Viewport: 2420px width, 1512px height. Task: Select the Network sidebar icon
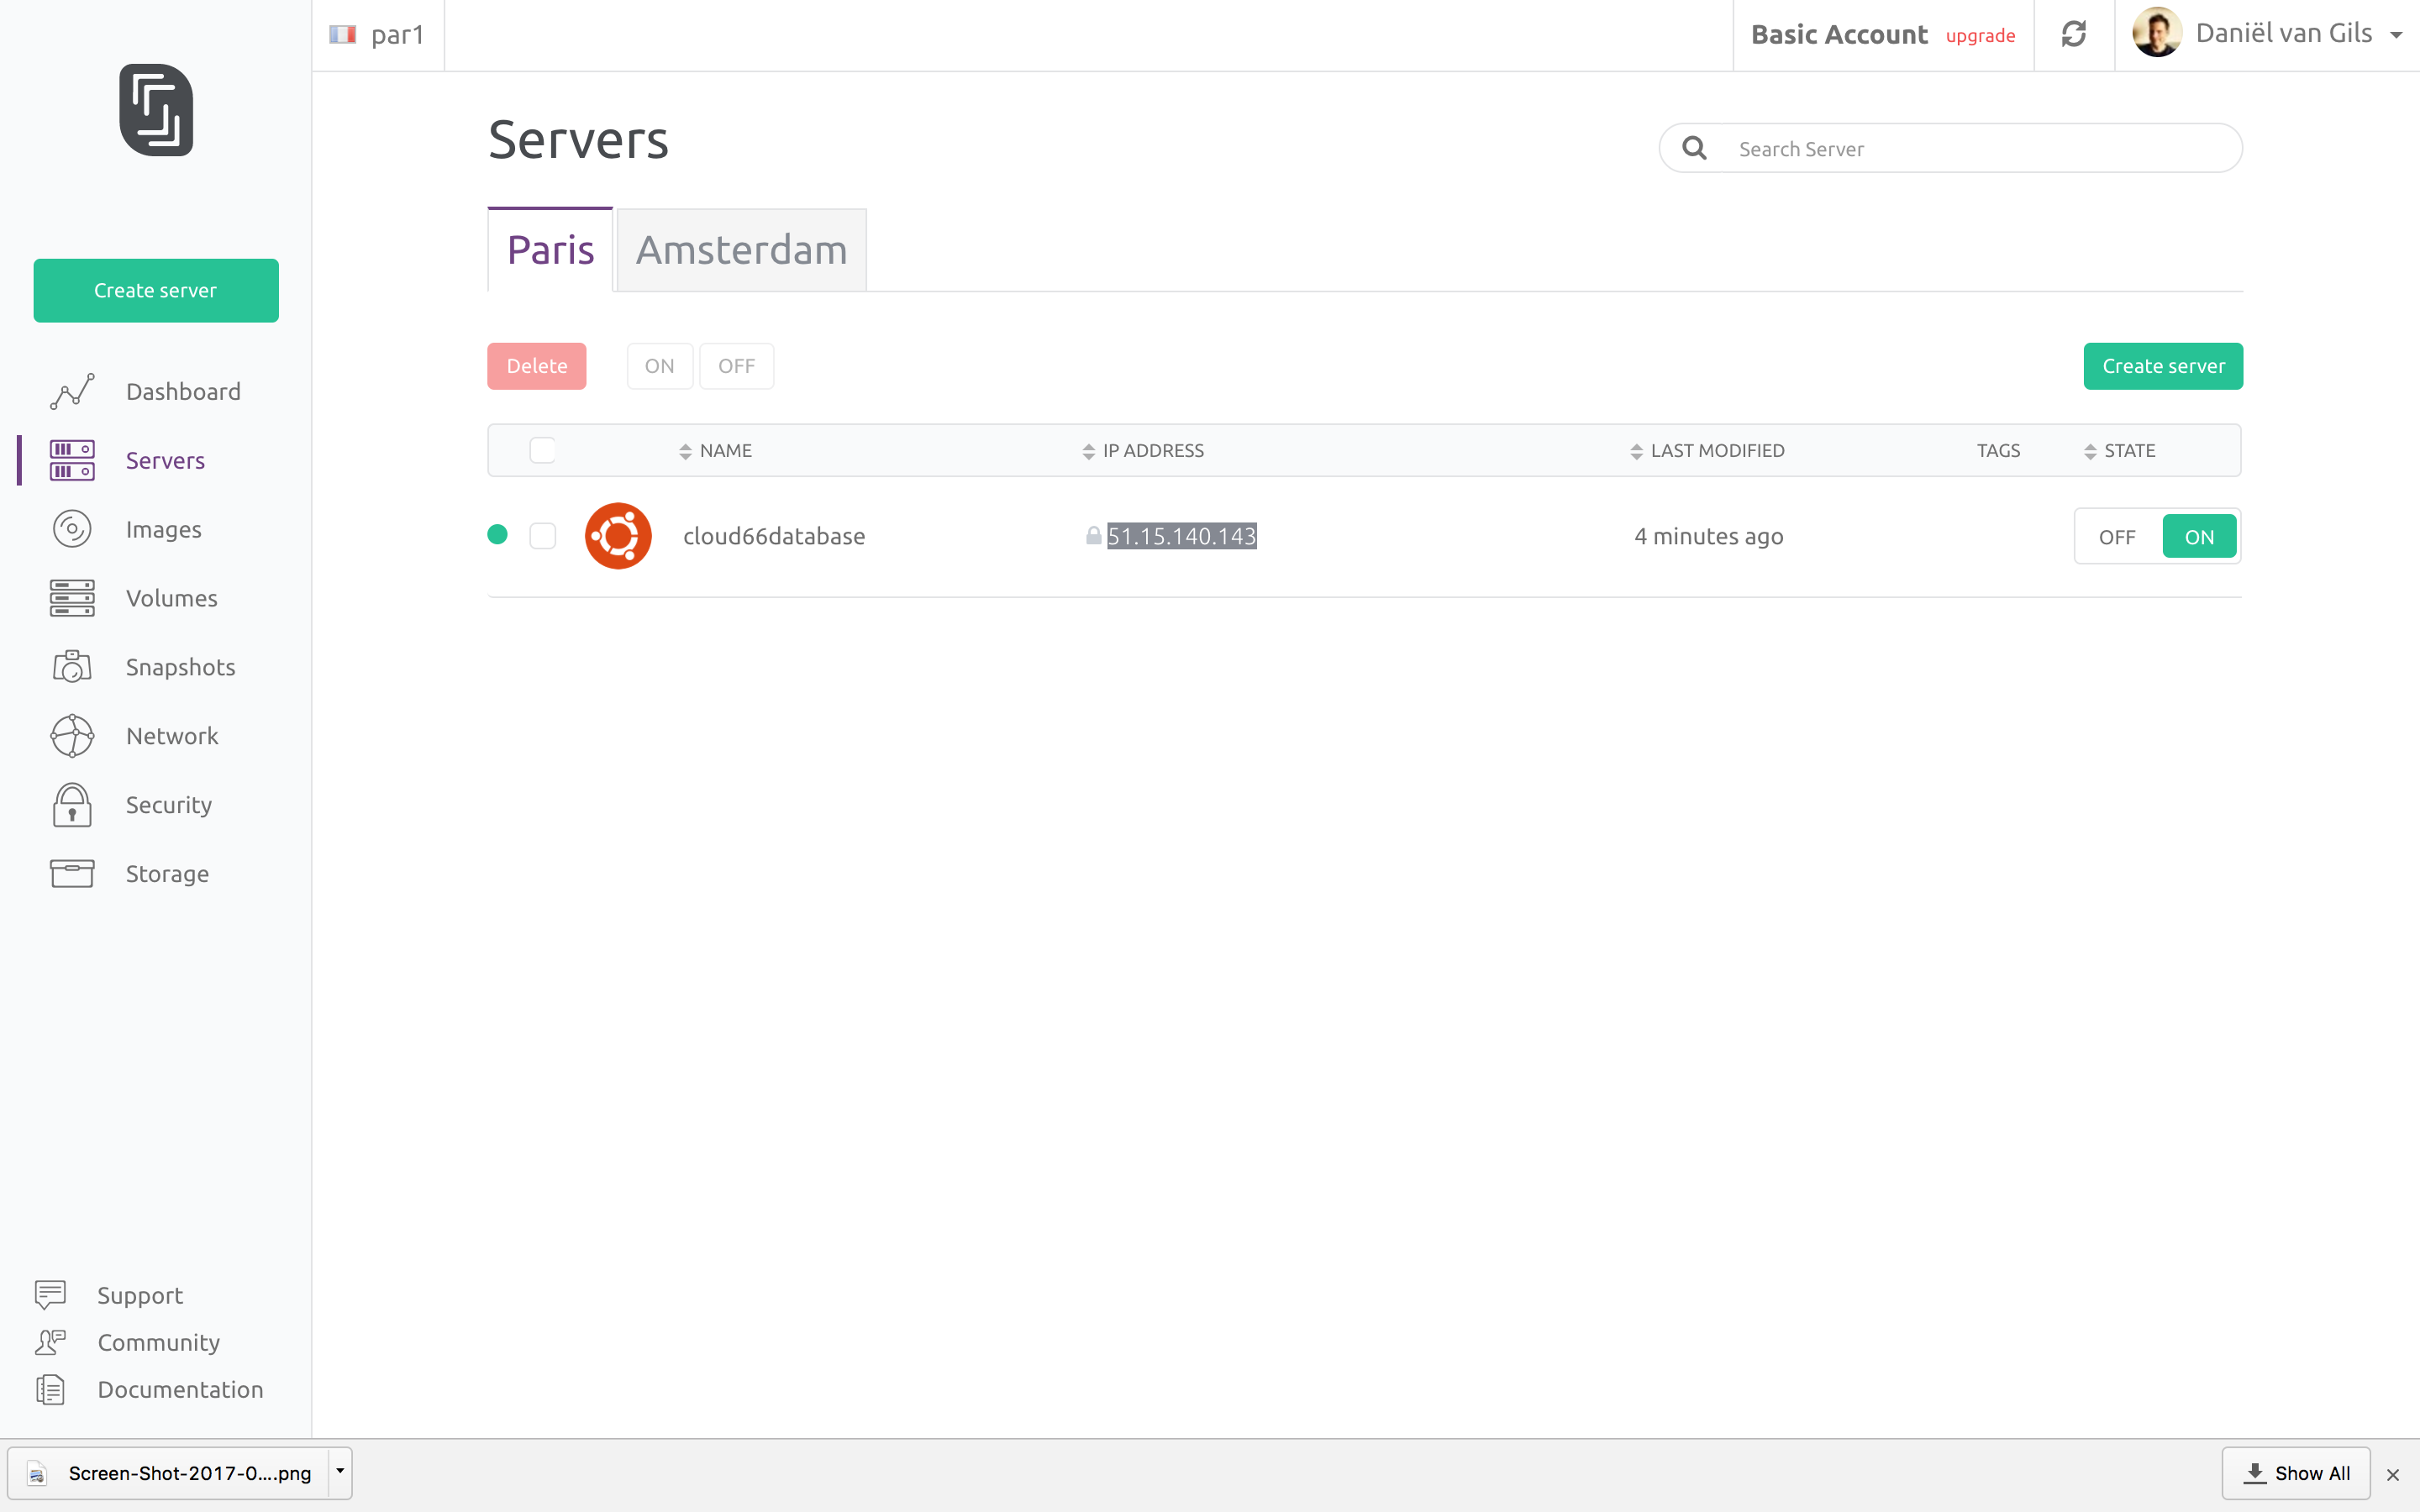pyautogui.click(x=71, y=735)
